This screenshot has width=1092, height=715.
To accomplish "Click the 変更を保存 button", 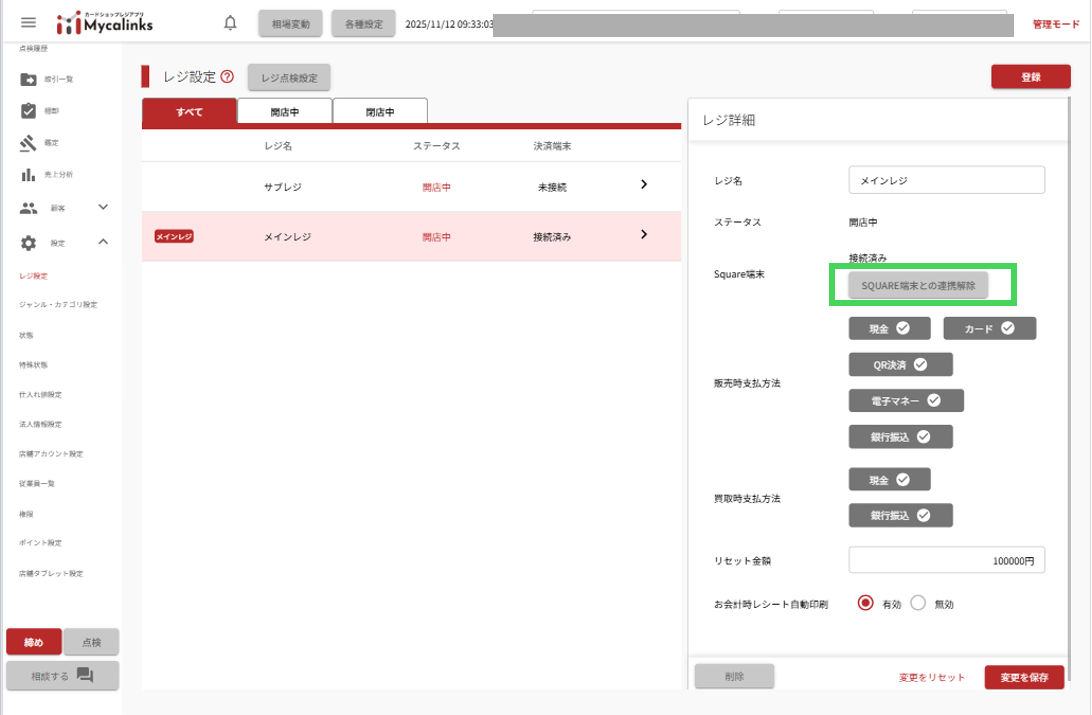I will [x=1024, y=677].
